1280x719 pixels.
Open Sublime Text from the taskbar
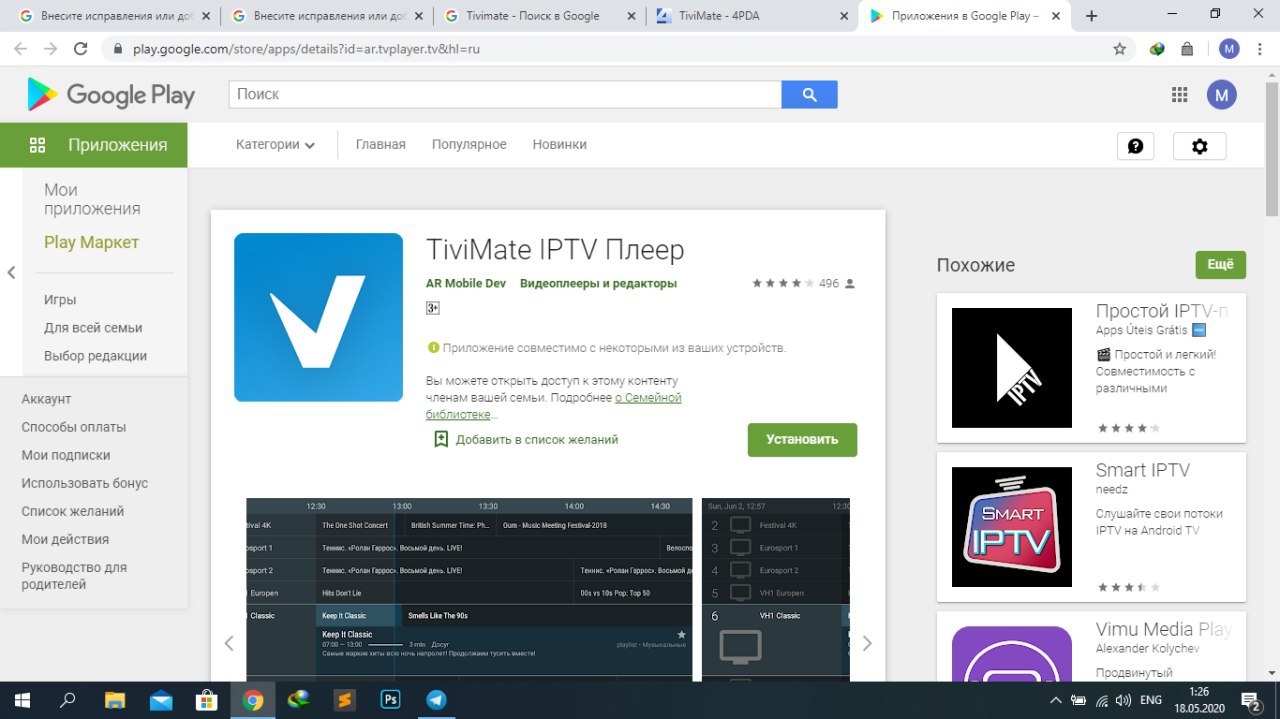[x=345, y=700]
